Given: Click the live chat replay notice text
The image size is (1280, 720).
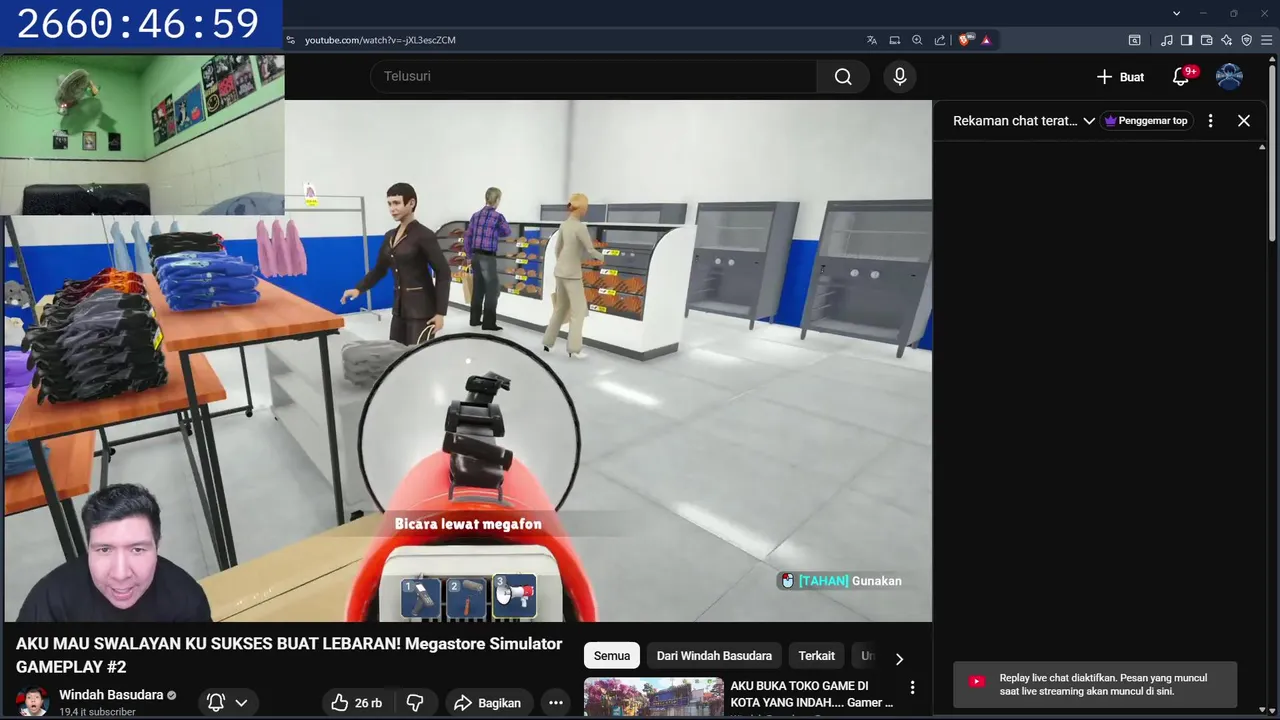Looking at the screenshot, I should 1103,685.
